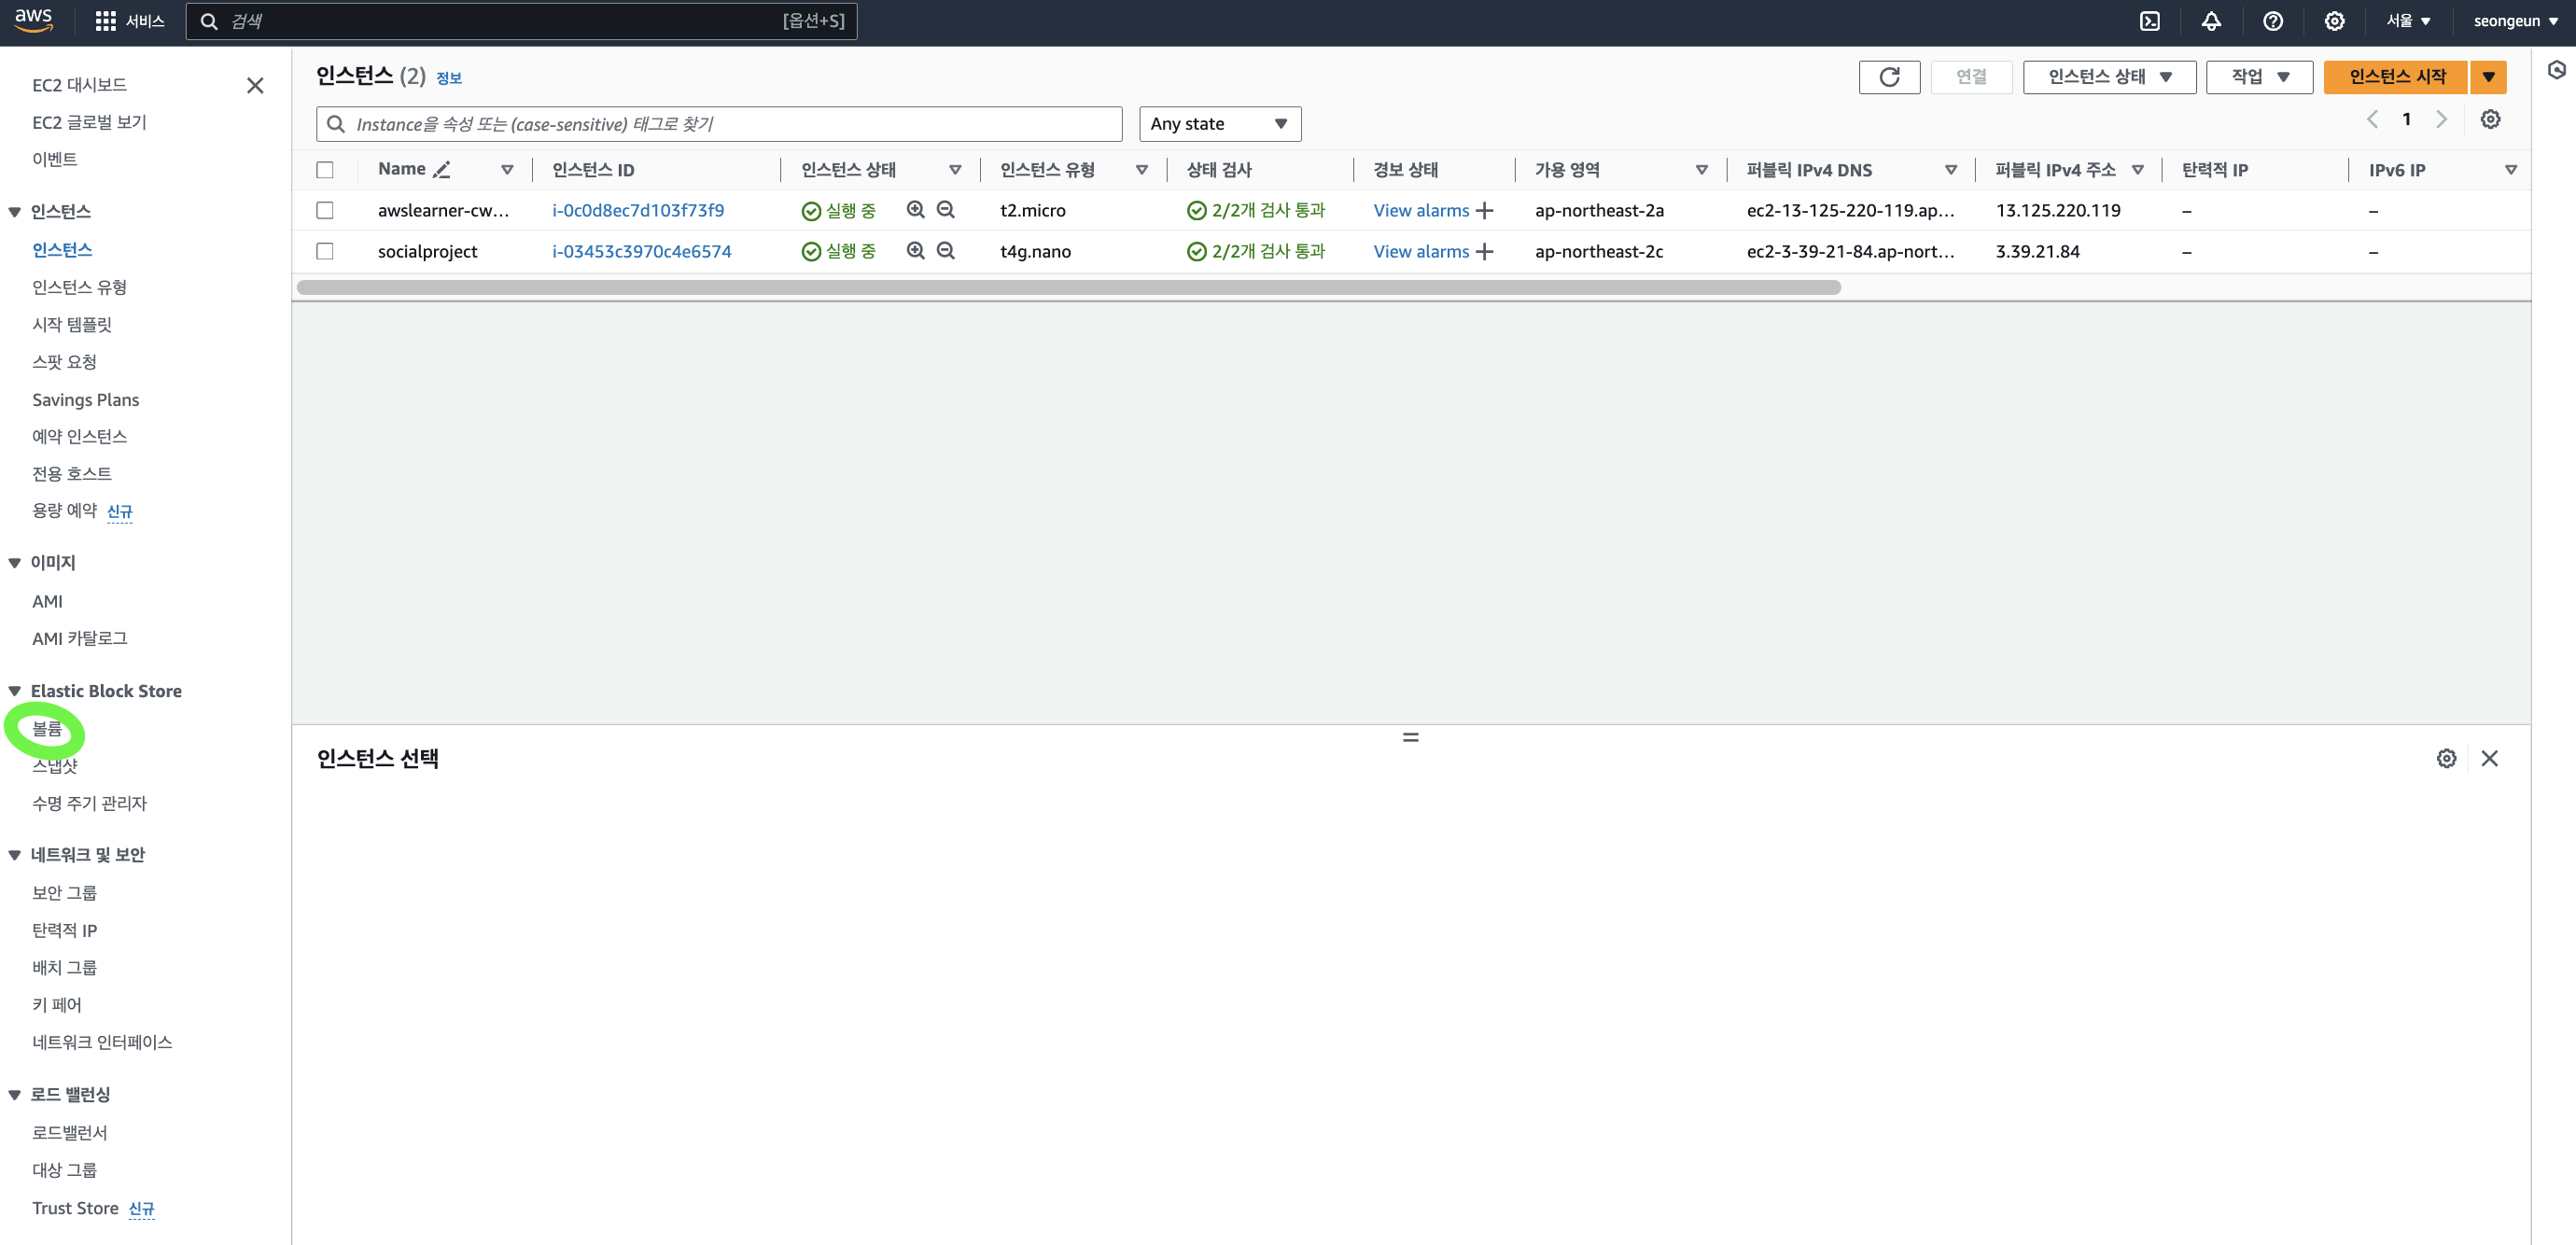This screenshot has width=2576, height=1245.
Task: Open 볼륨 under Elastic Block Store
Action: (47, 729)
